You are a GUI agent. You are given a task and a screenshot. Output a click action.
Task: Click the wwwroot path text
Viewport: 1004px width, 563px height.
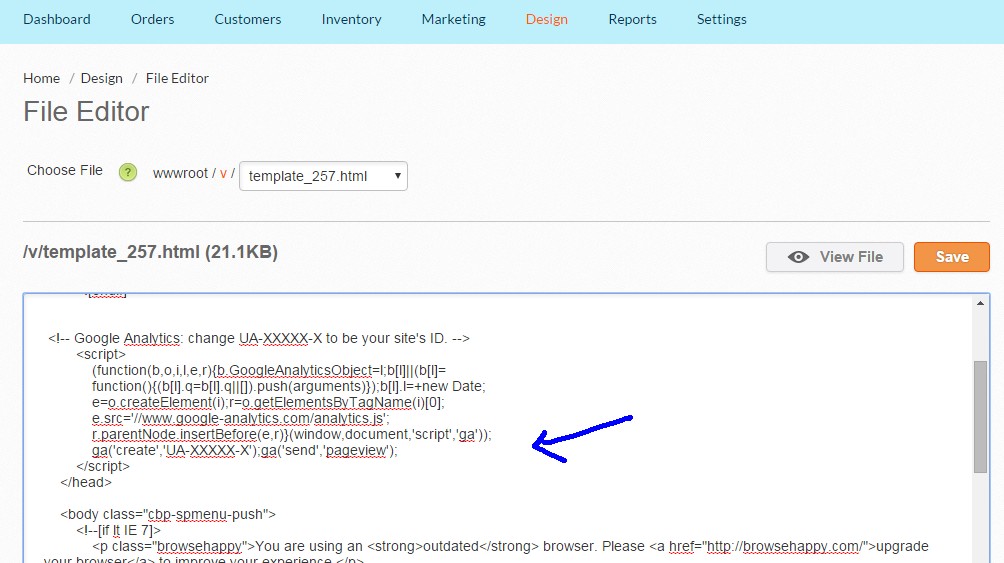[180, 173]
